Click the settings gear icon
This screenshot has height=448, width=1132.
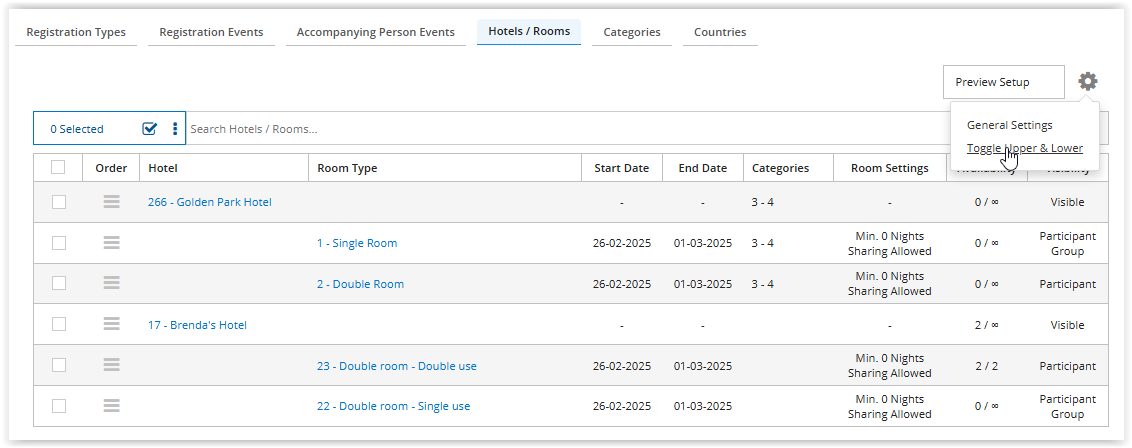point(1087,82)
